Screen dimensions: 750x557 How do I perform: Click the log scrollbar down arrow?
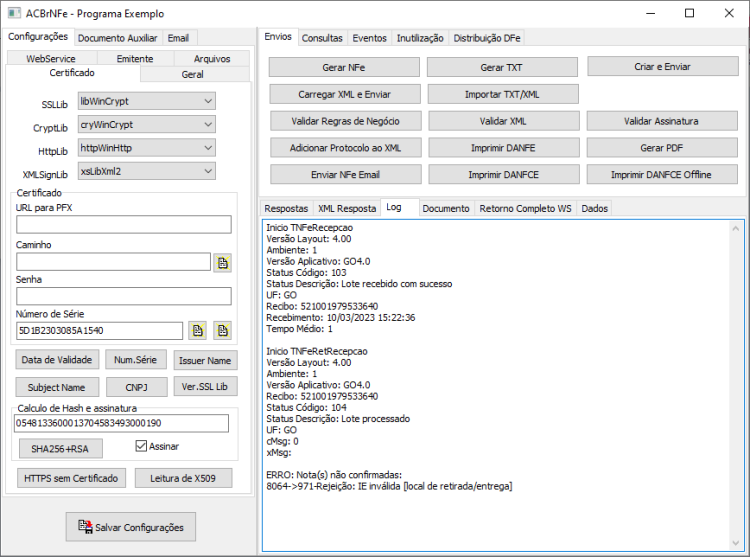coord(736,543)
